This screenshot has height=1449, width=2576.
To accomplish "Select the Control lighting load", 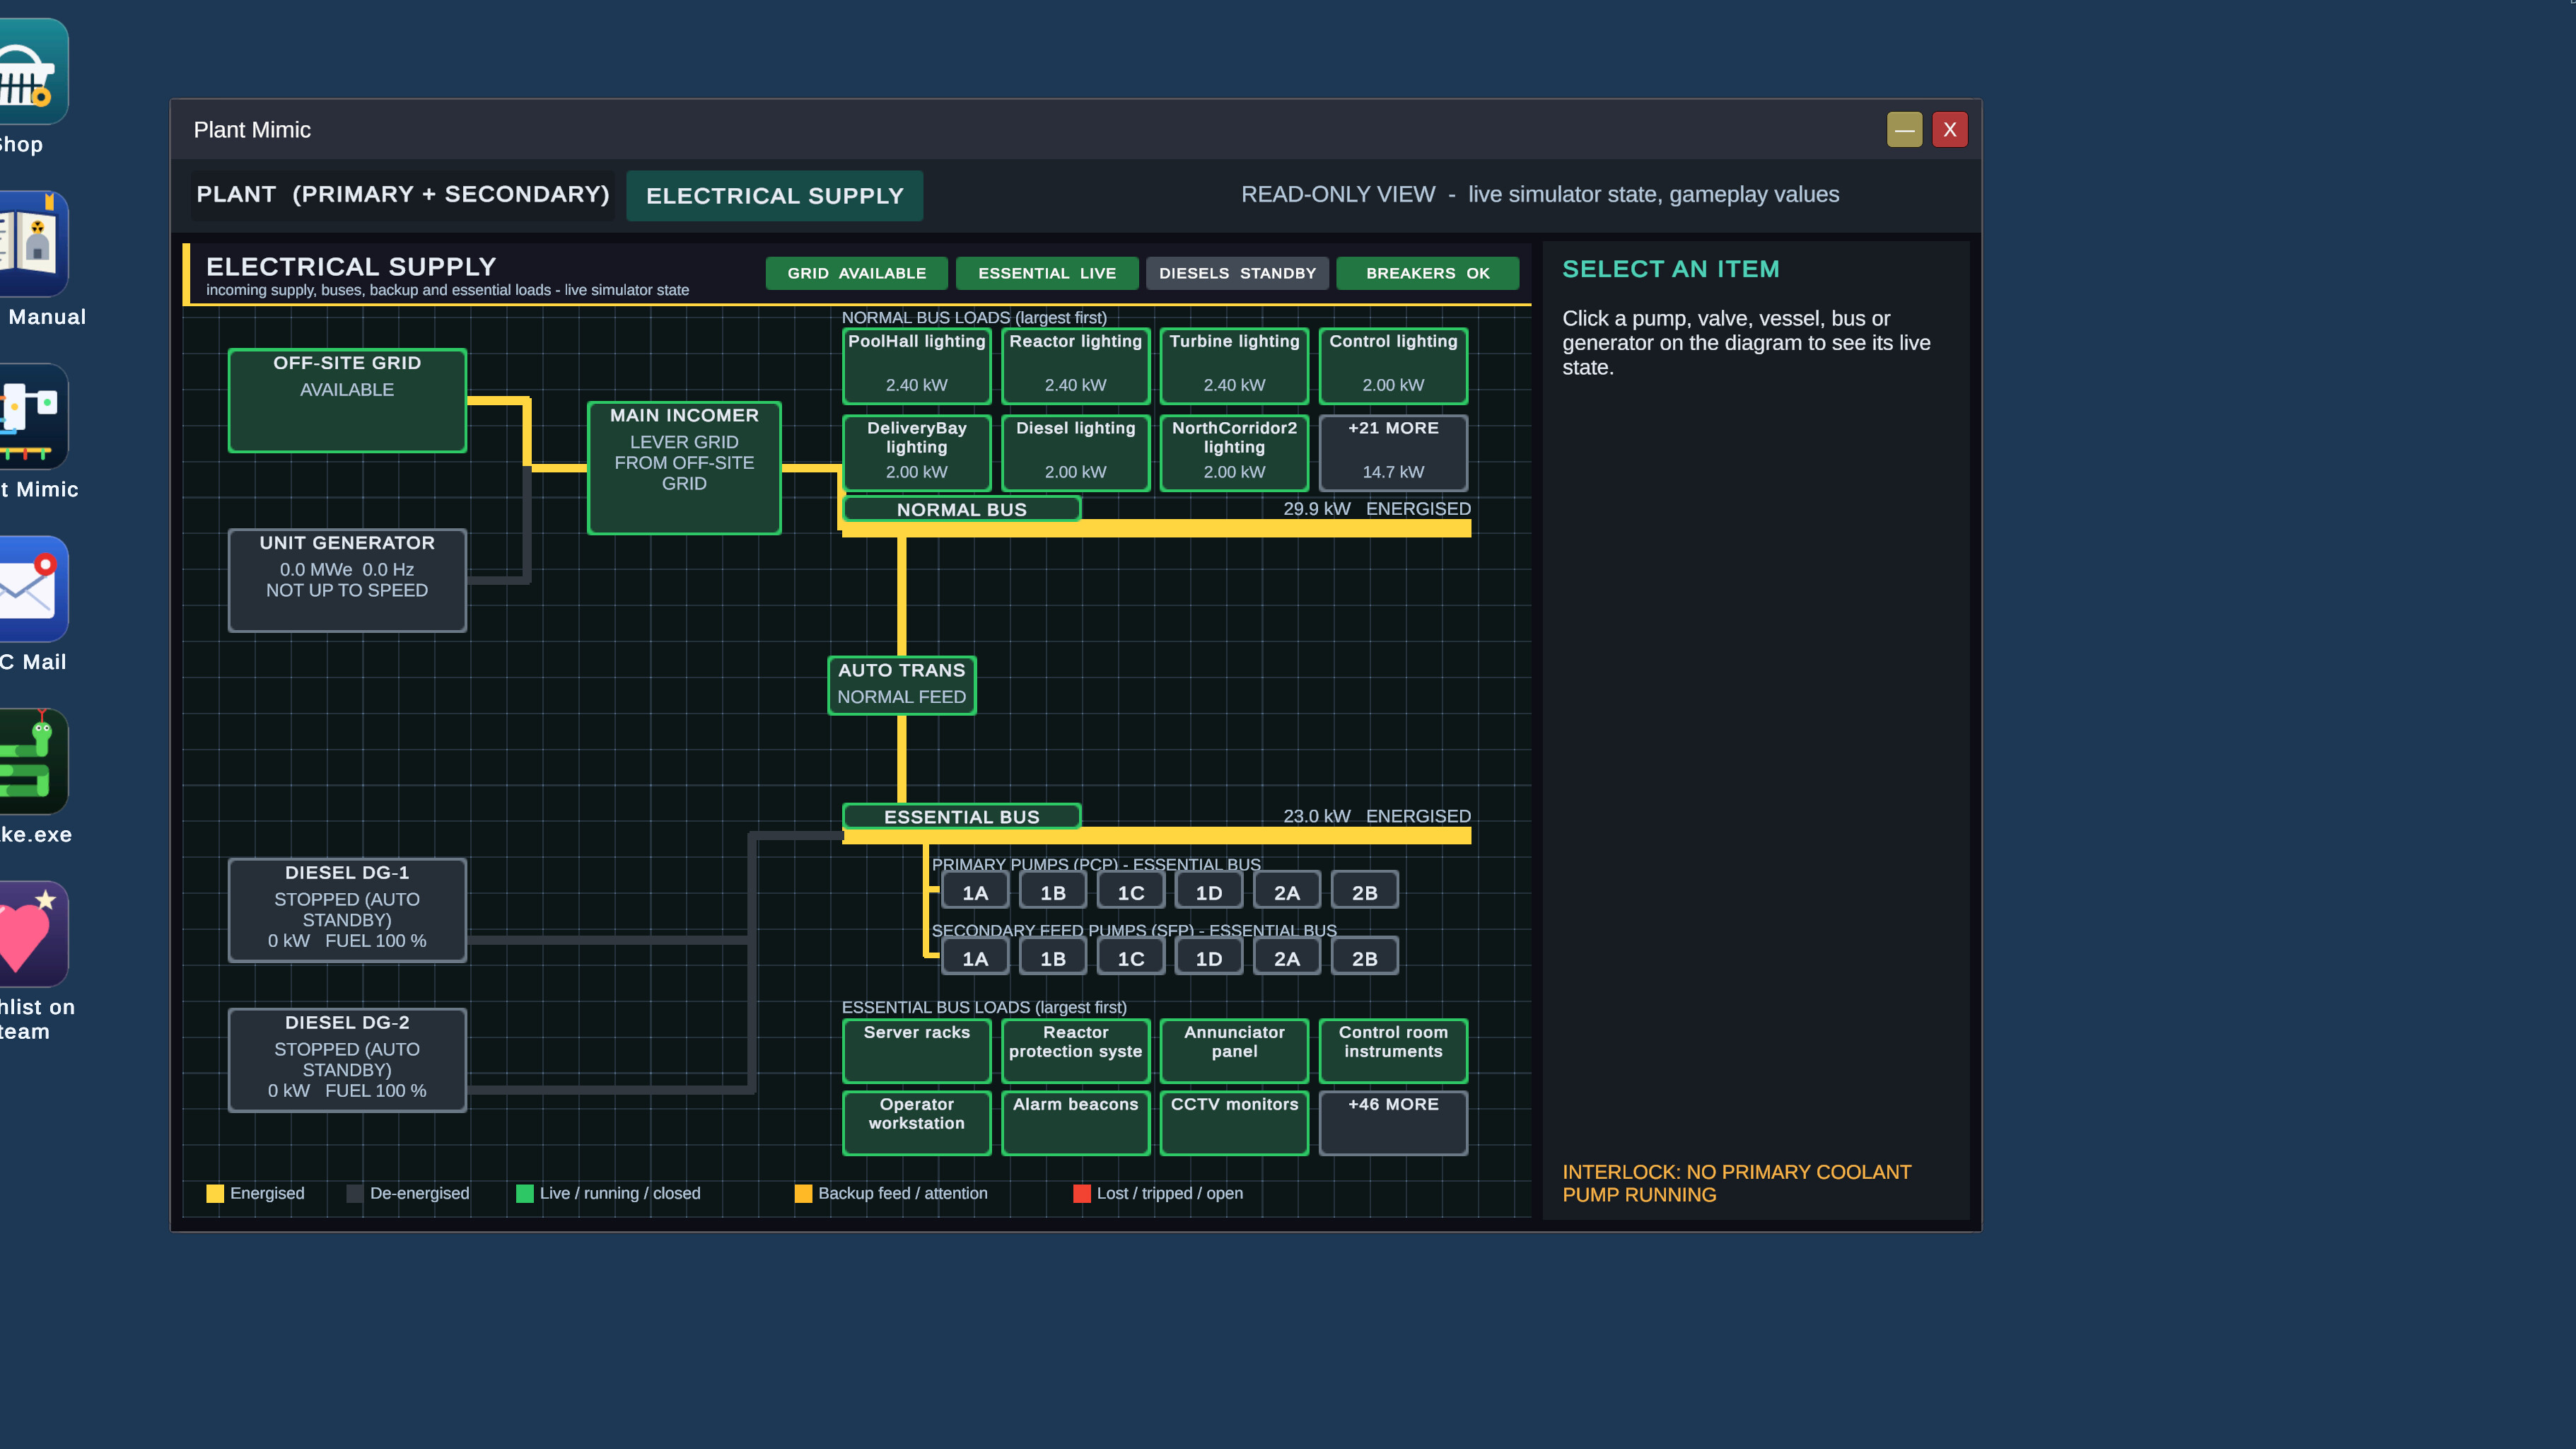I will (x=1393, y=365).
